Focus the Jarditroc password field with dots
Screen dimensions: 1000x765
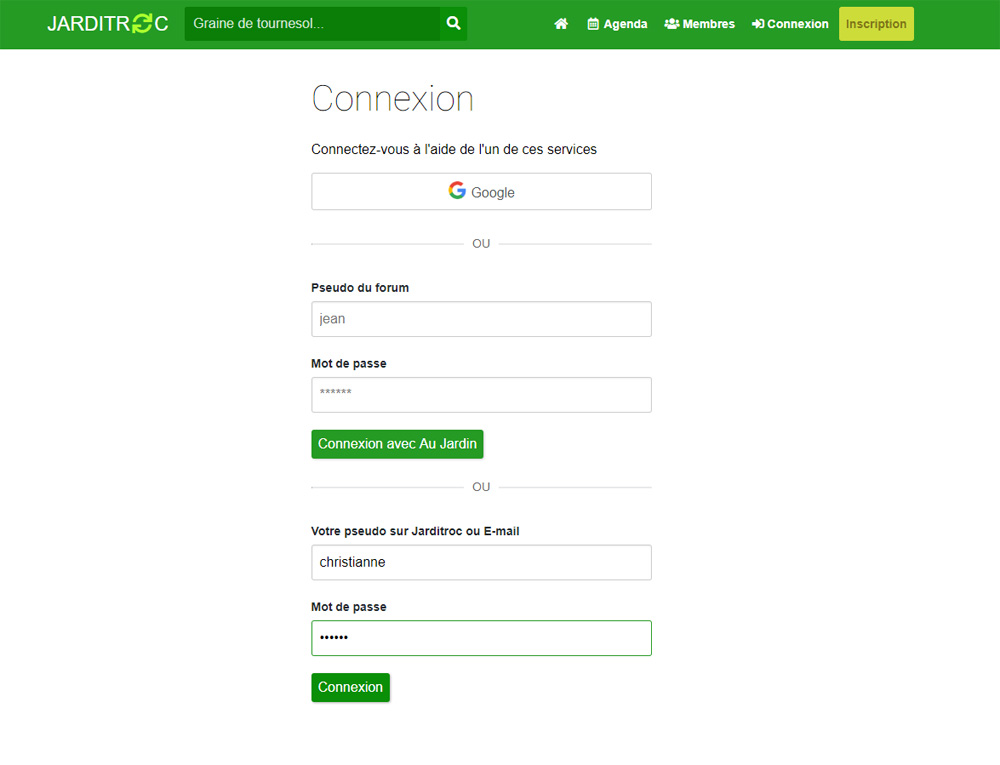(481, 638)
